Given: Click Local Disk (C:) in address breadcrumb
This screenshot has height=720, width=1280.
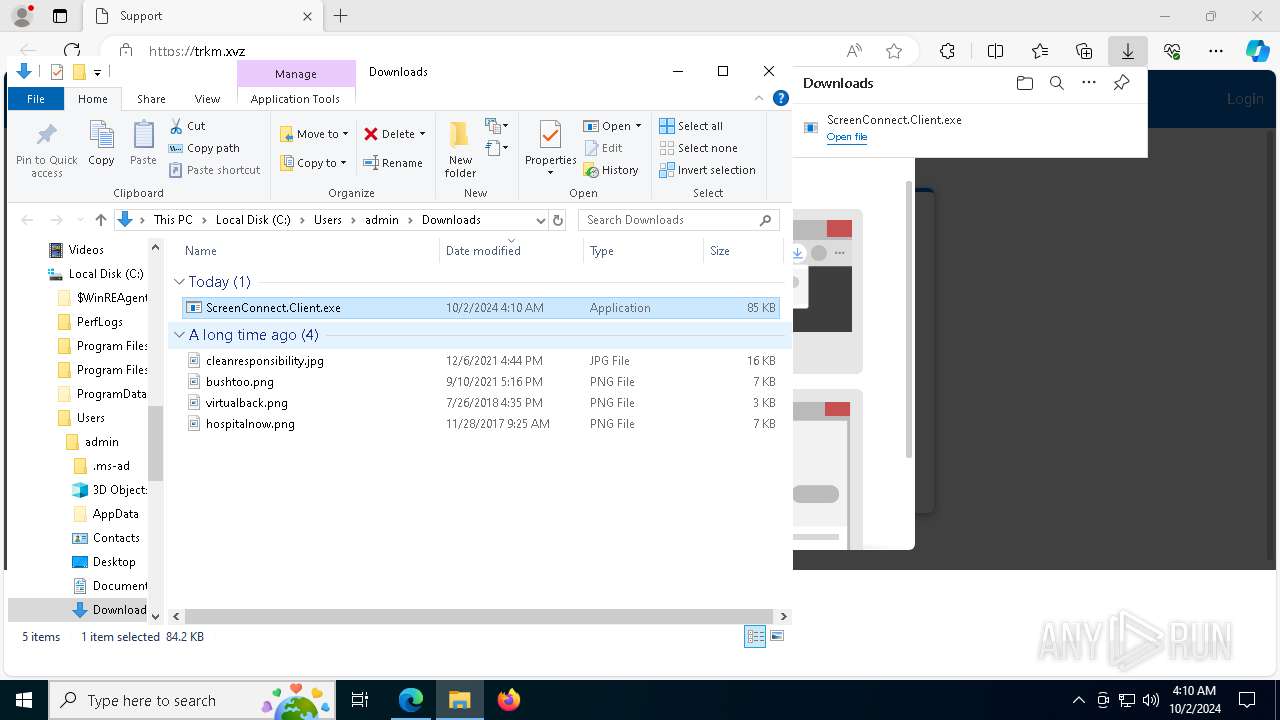Looking at the screenshot, I should 253,220.
